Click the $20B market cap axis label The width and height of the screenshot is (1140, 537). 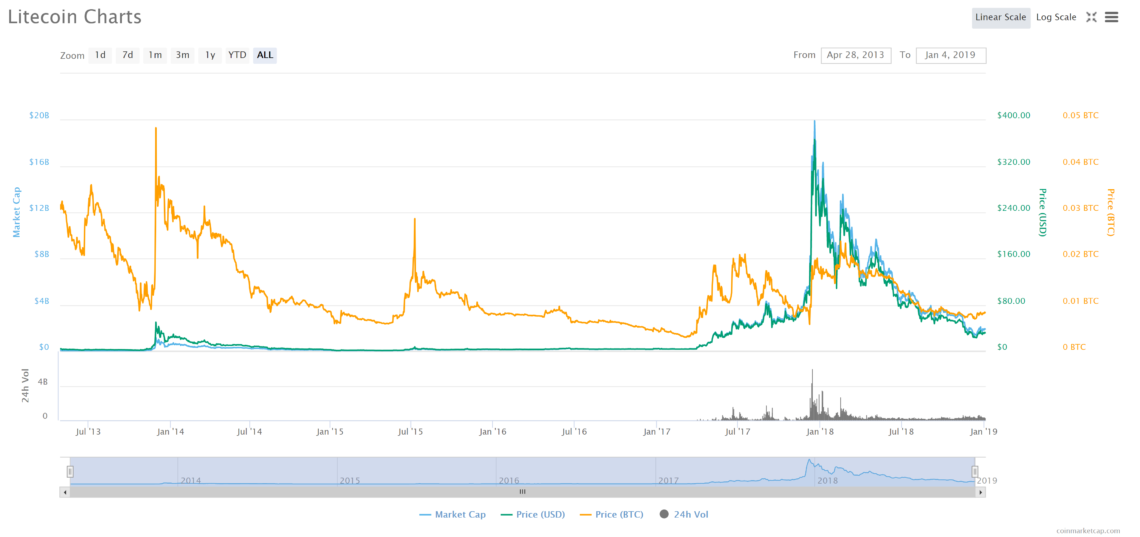click(x=39, y=116)
